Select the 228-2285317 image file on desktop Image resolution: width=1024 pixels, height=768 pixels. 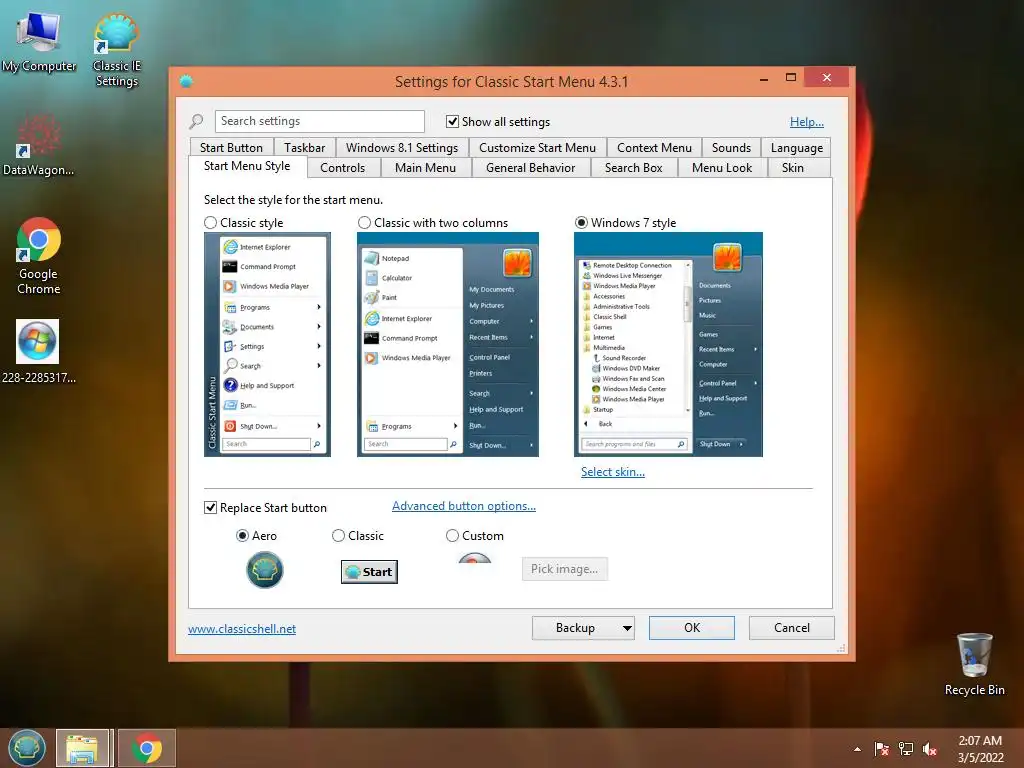[38, 351]
